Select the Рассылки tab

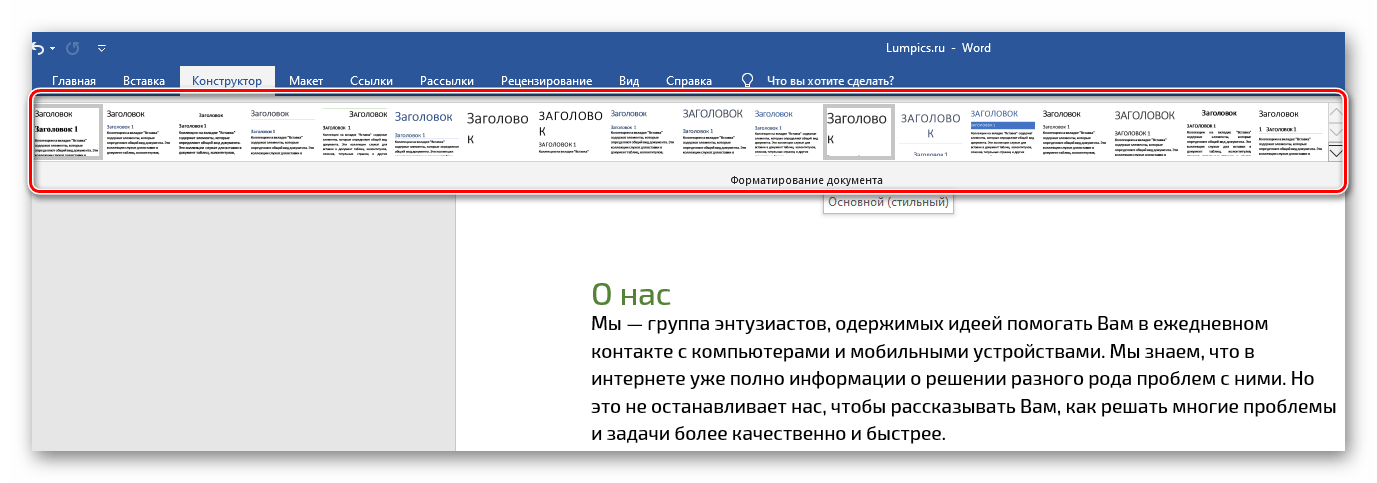pos(447,81)
